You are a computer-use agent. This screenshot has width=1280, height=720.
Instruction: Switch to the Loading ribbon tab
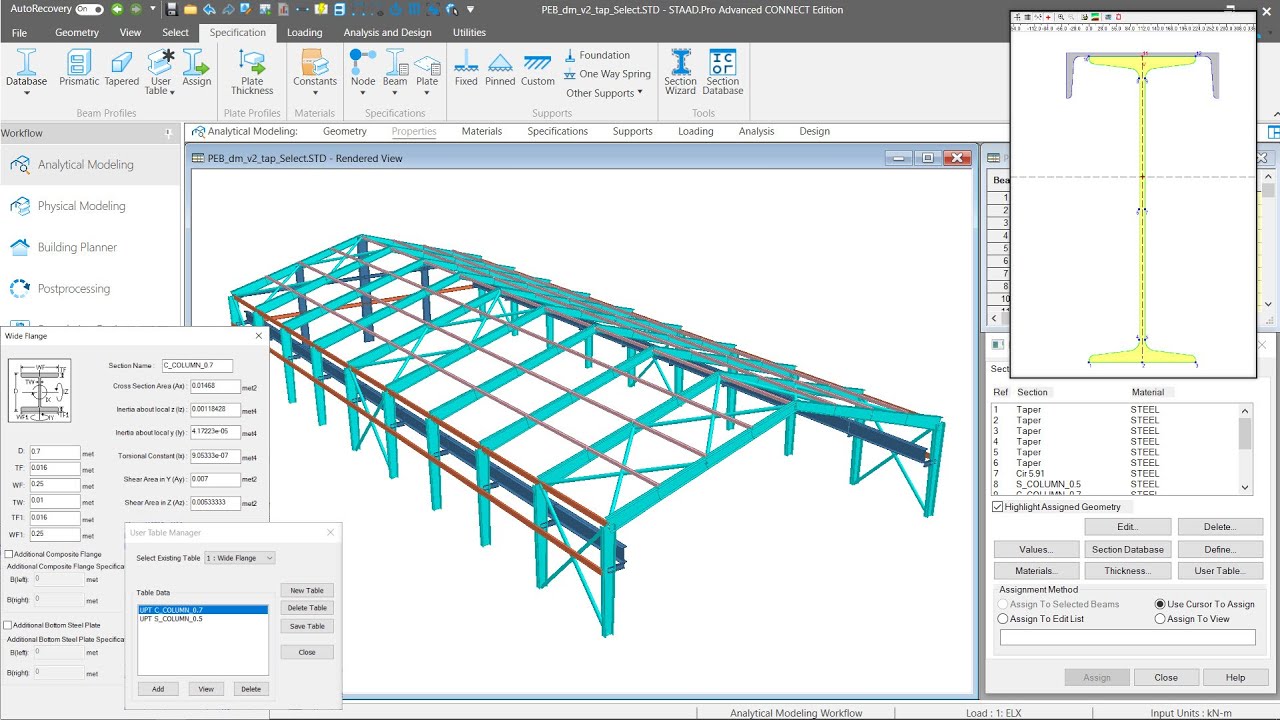304,32
